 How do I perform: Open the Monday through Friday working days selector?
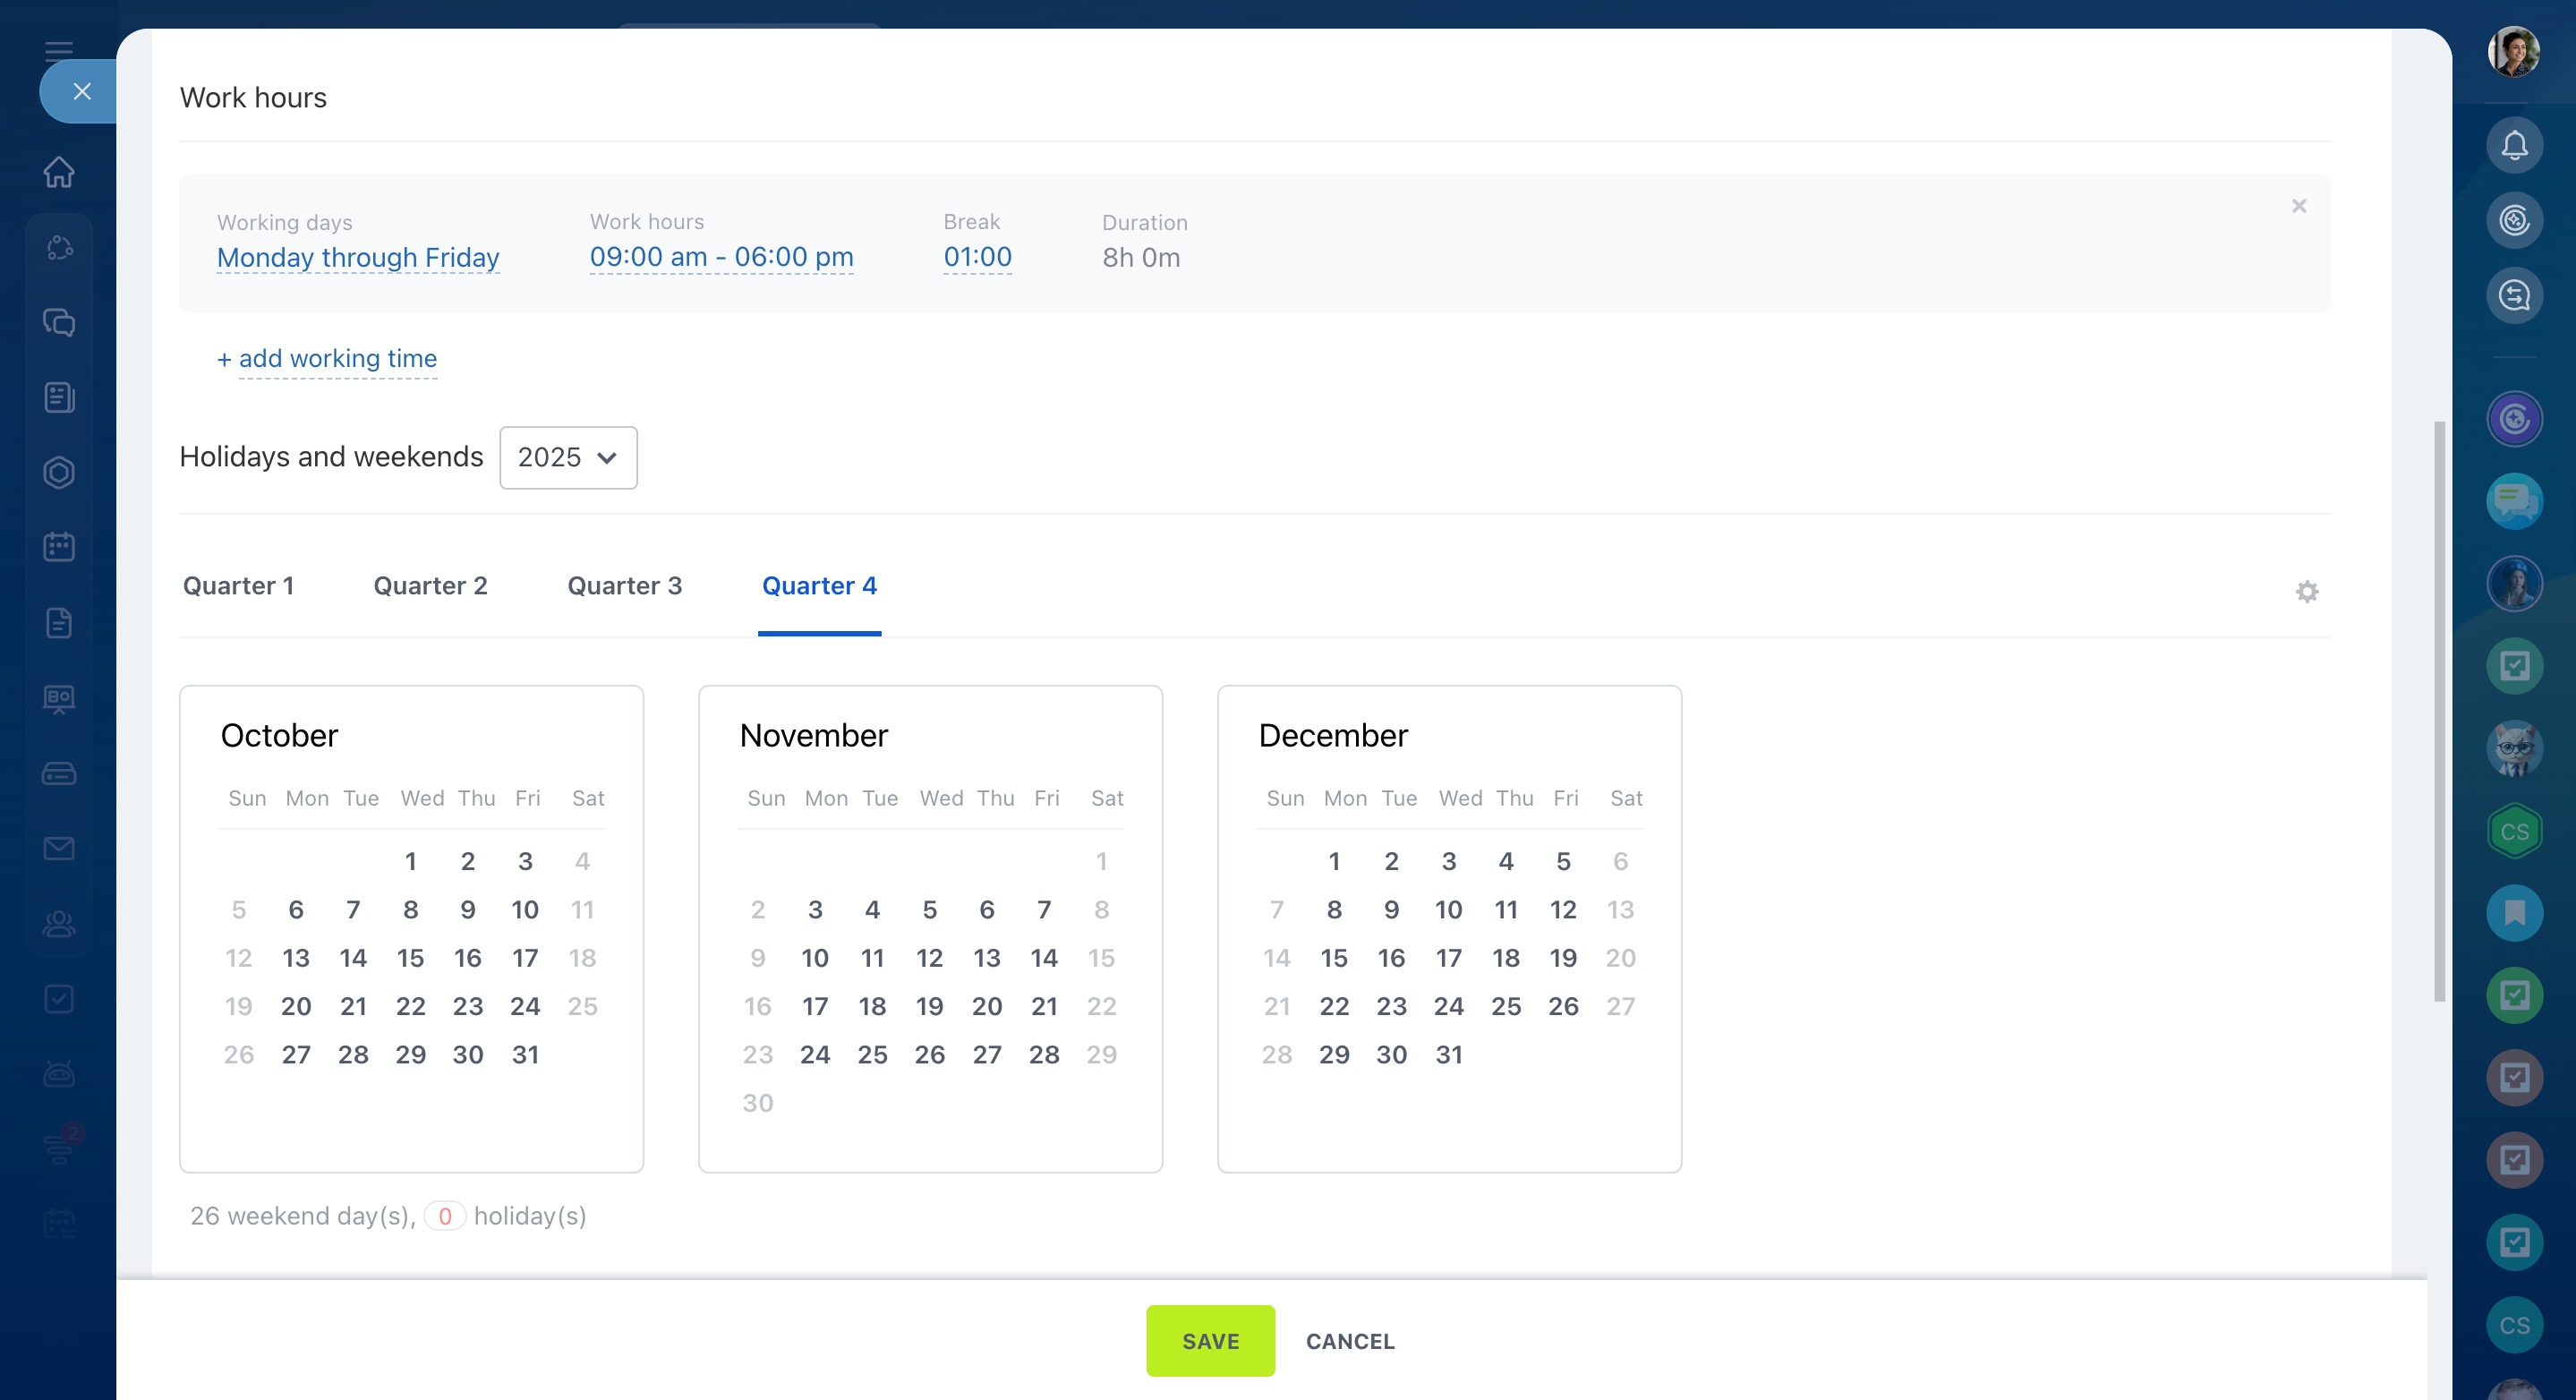358,258
